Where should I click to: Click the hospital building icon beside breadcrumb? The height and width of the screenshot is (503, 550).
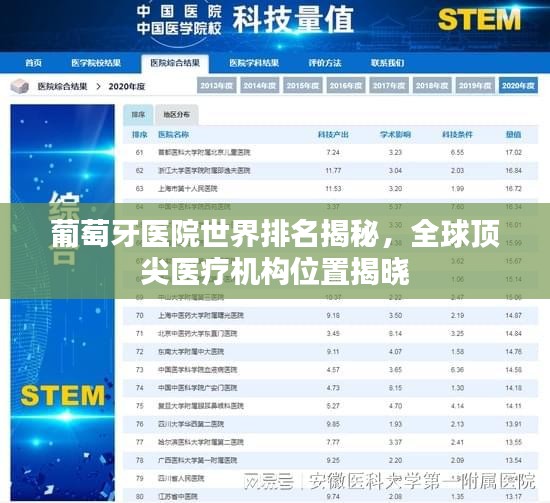[x=20, y=86]
